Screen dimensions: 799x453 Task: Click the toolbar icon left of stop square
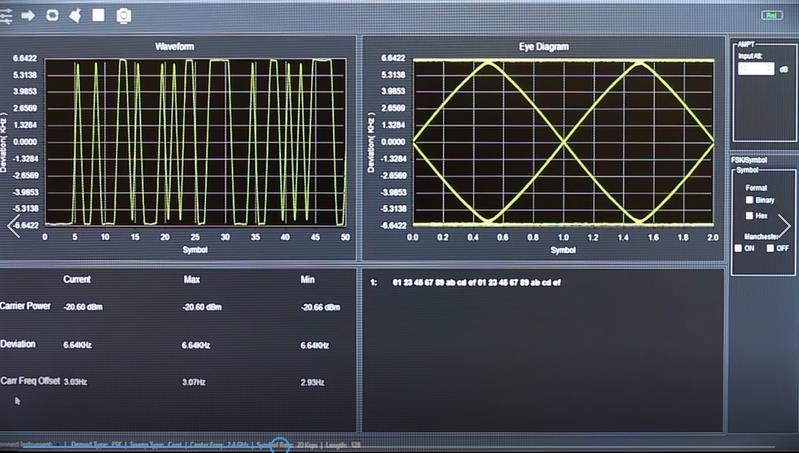coord(75,15)
